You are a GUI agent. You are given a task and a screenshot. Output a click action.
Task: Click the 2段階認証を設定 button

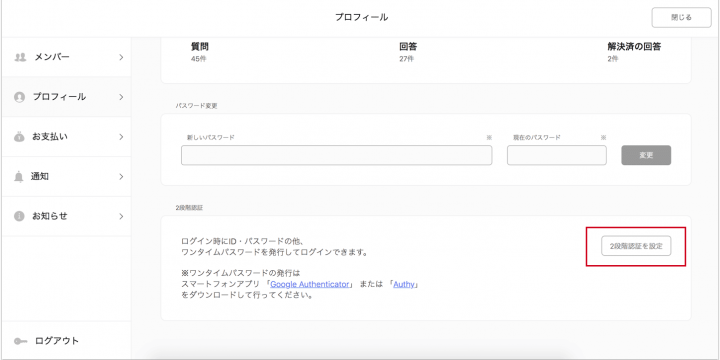[x=636, y=246]
